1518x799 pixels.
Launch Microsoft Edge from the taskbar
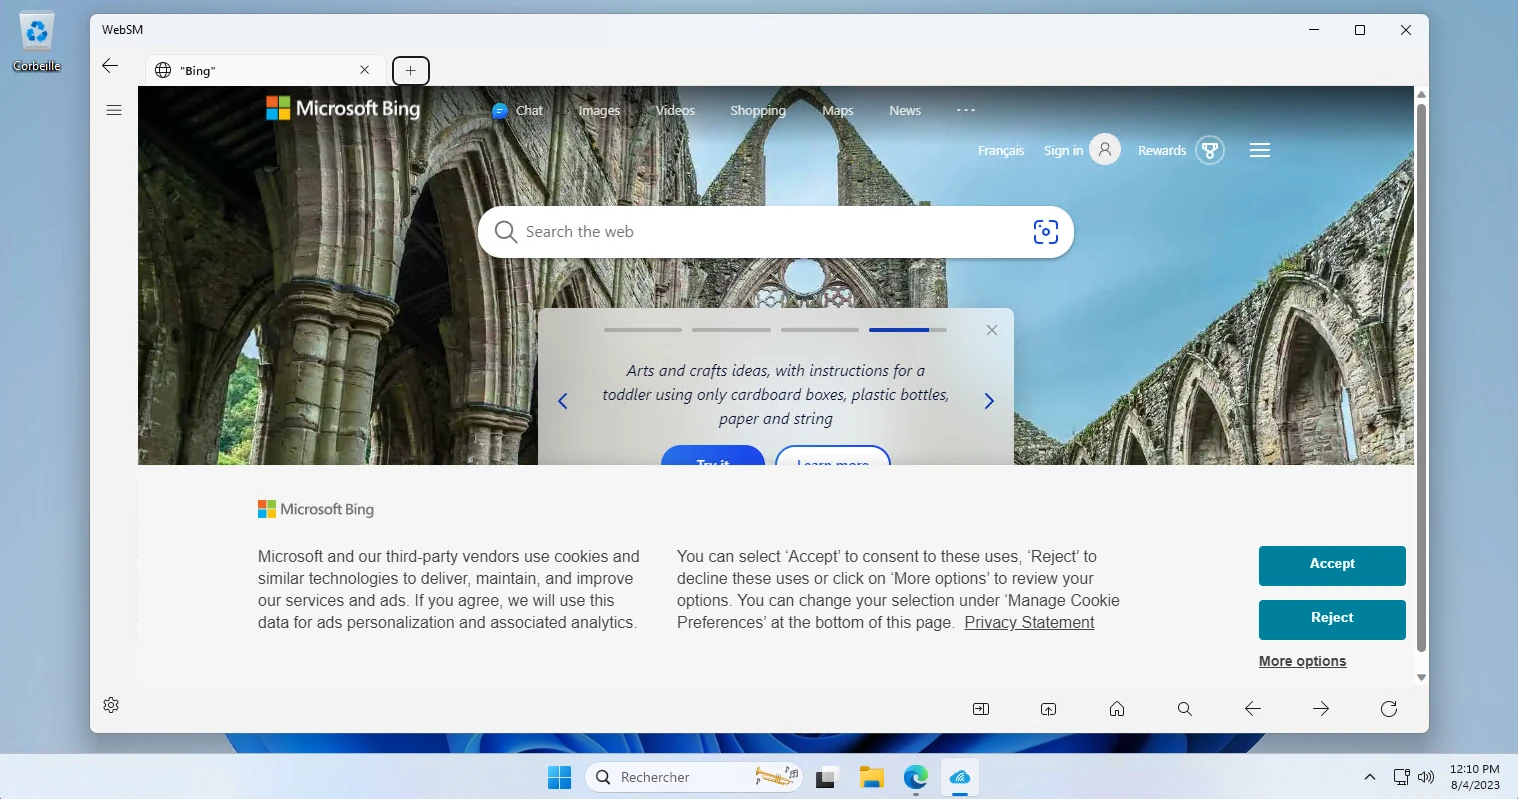[x=915, y=777]
